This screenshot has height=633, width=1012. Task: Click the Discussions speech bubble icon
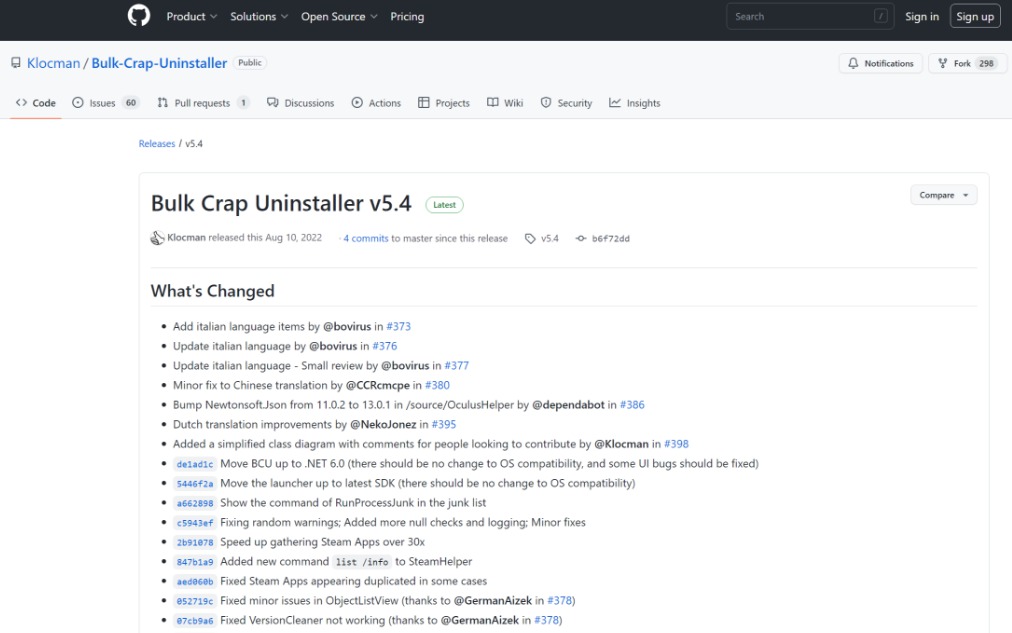(273, 103)
